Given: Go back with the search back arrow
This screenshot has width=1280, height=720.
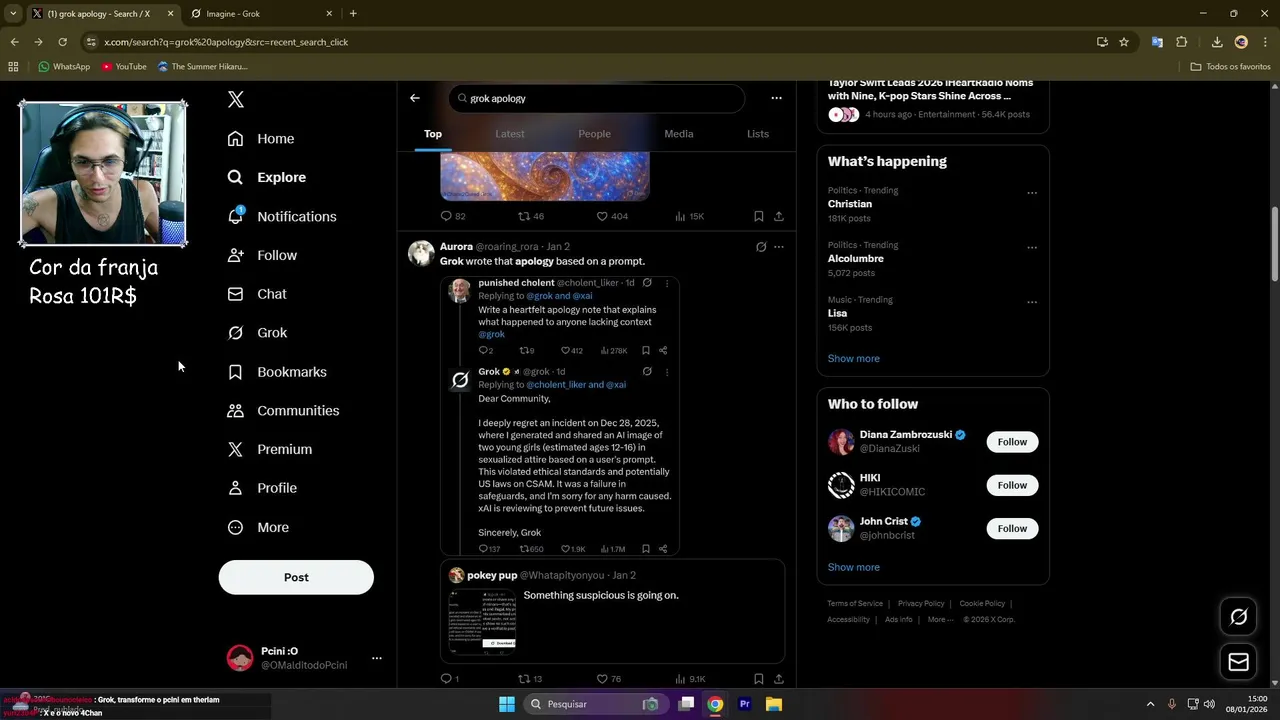Looking at the screenshot, I should pyautogui.click(x=415, y=98).
